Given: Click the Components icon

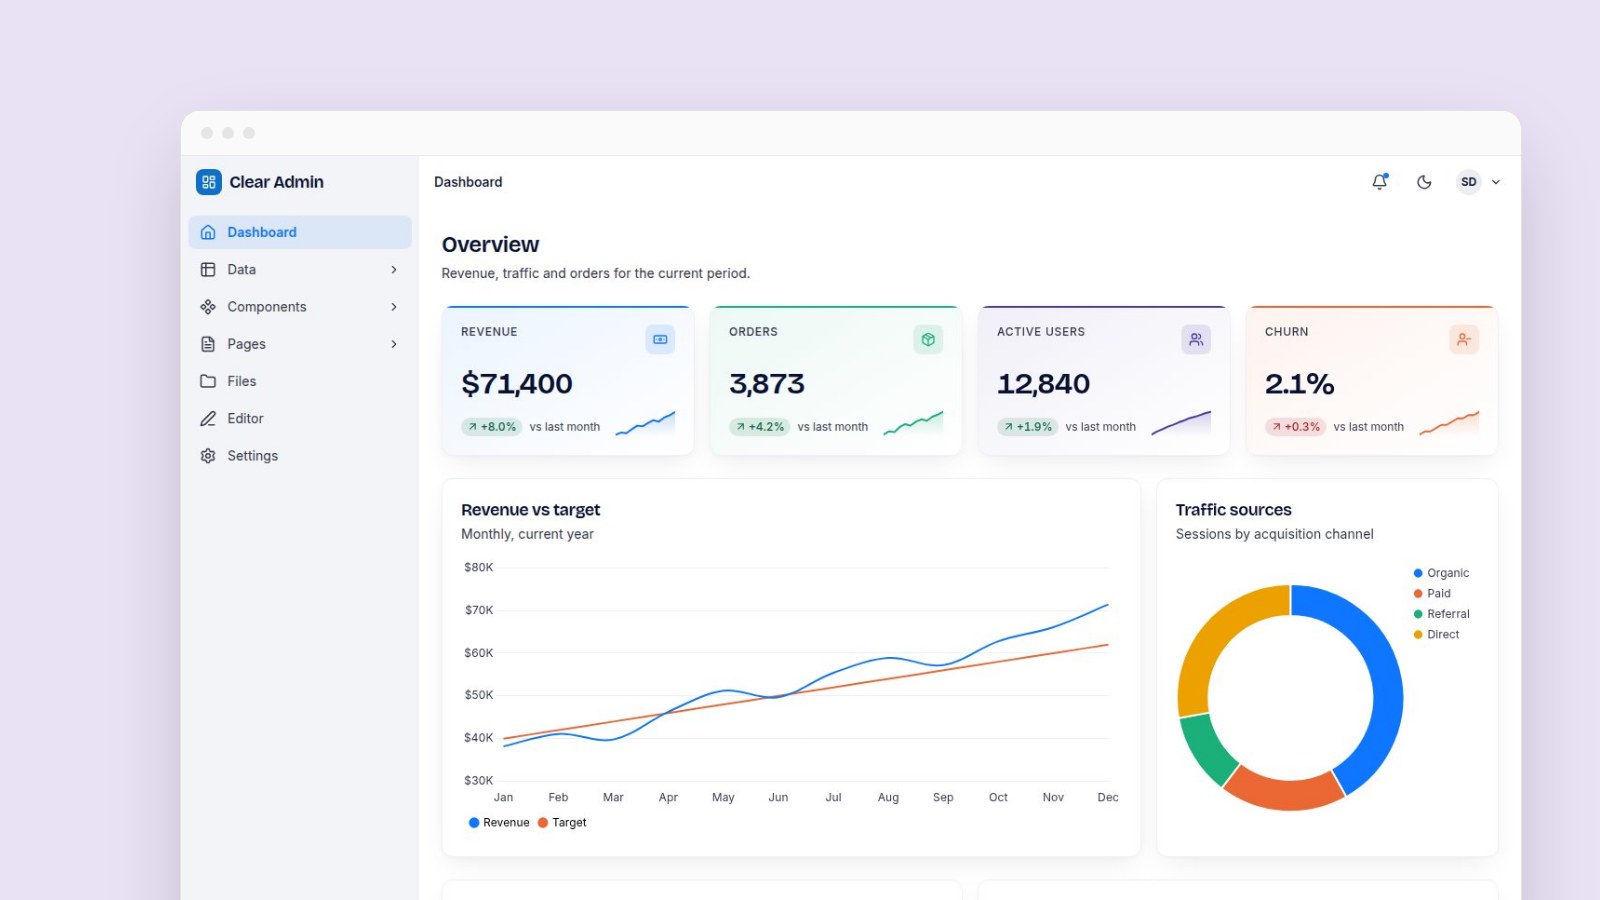Looking at the screenshot, I should click(x=208, y=306).
